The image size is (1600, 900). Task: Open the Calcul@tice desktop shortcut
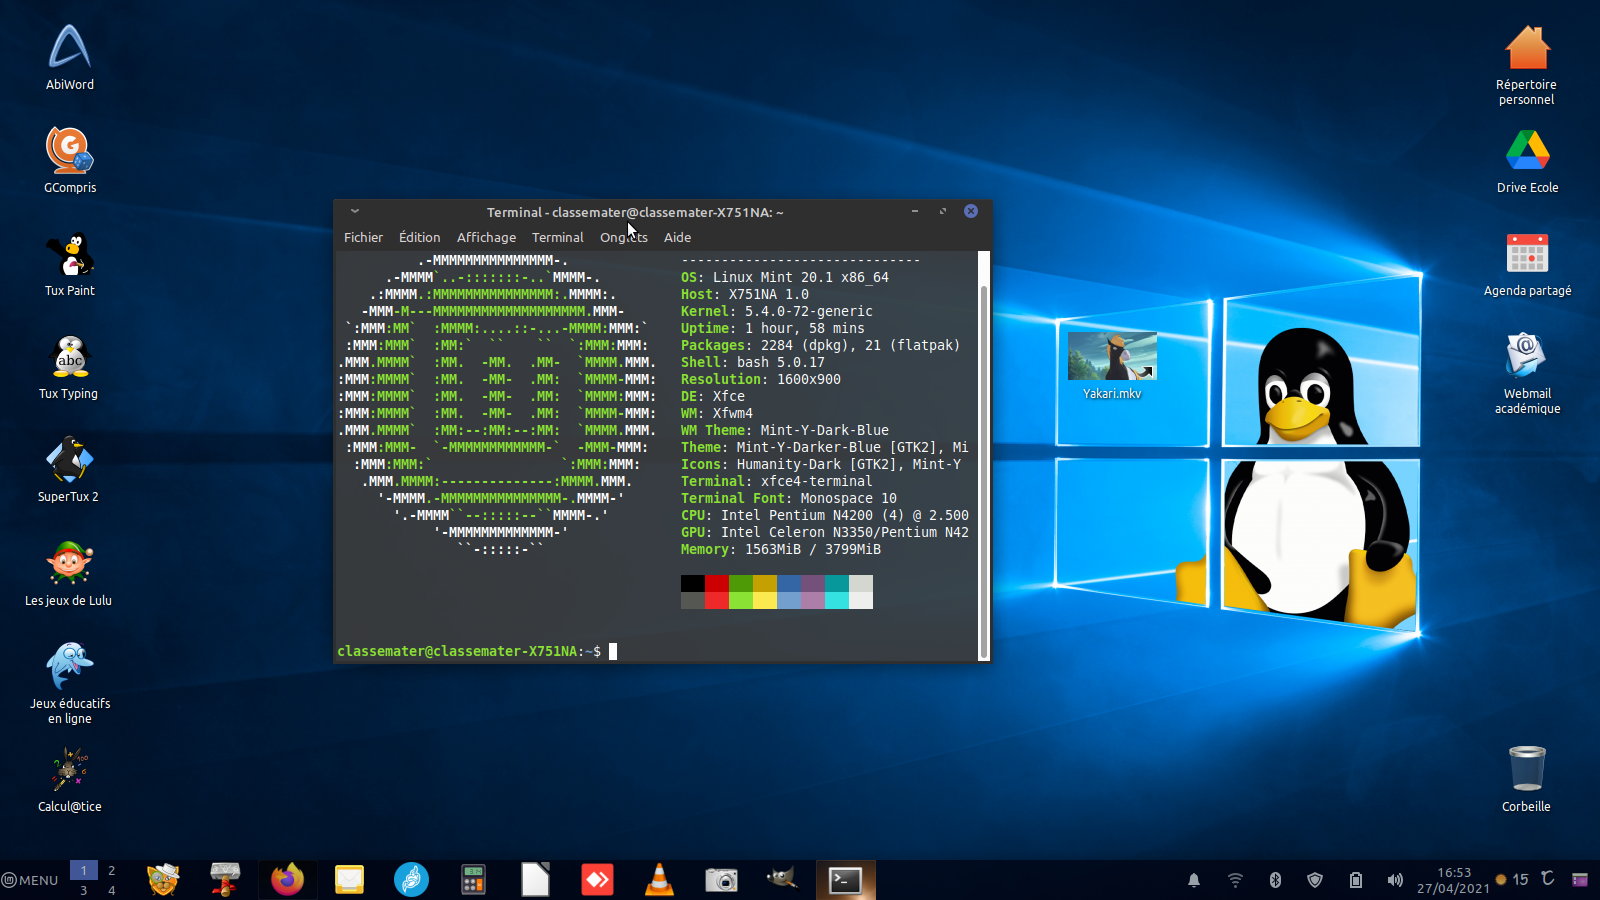70,781
